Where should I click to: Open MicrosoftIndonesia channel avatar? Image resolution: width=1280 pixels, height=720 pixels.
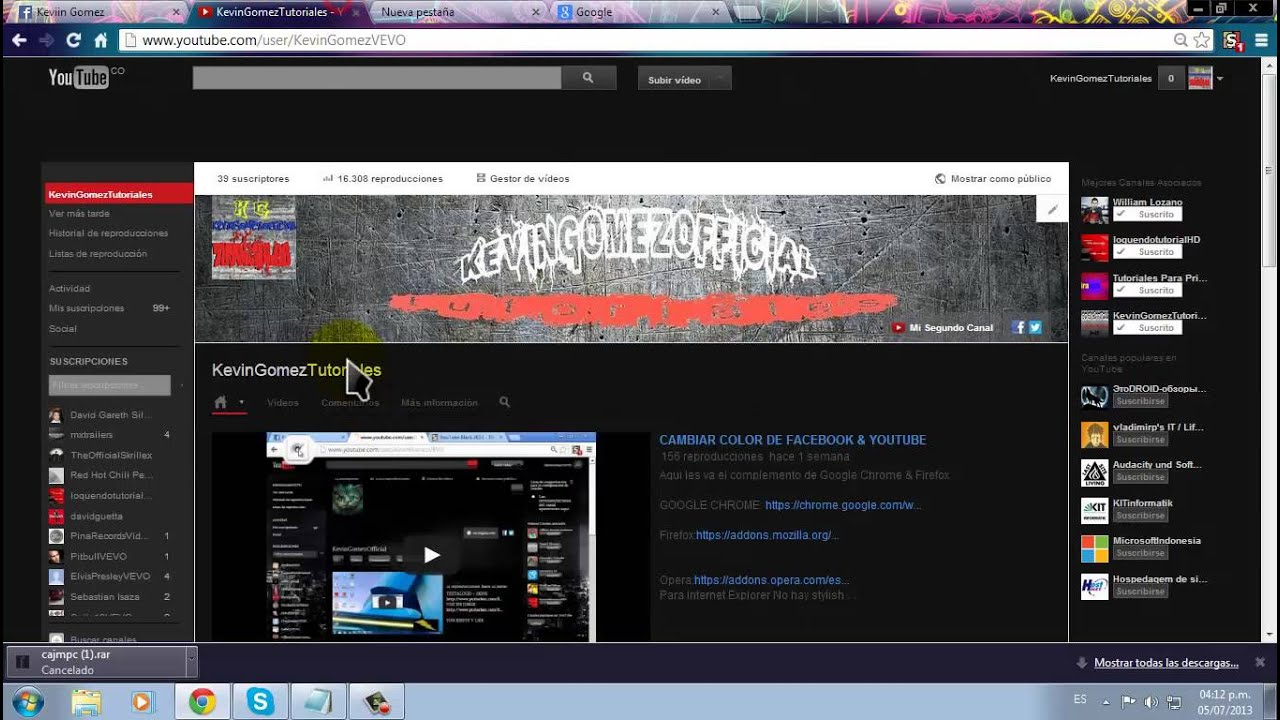pos(1094,548)
